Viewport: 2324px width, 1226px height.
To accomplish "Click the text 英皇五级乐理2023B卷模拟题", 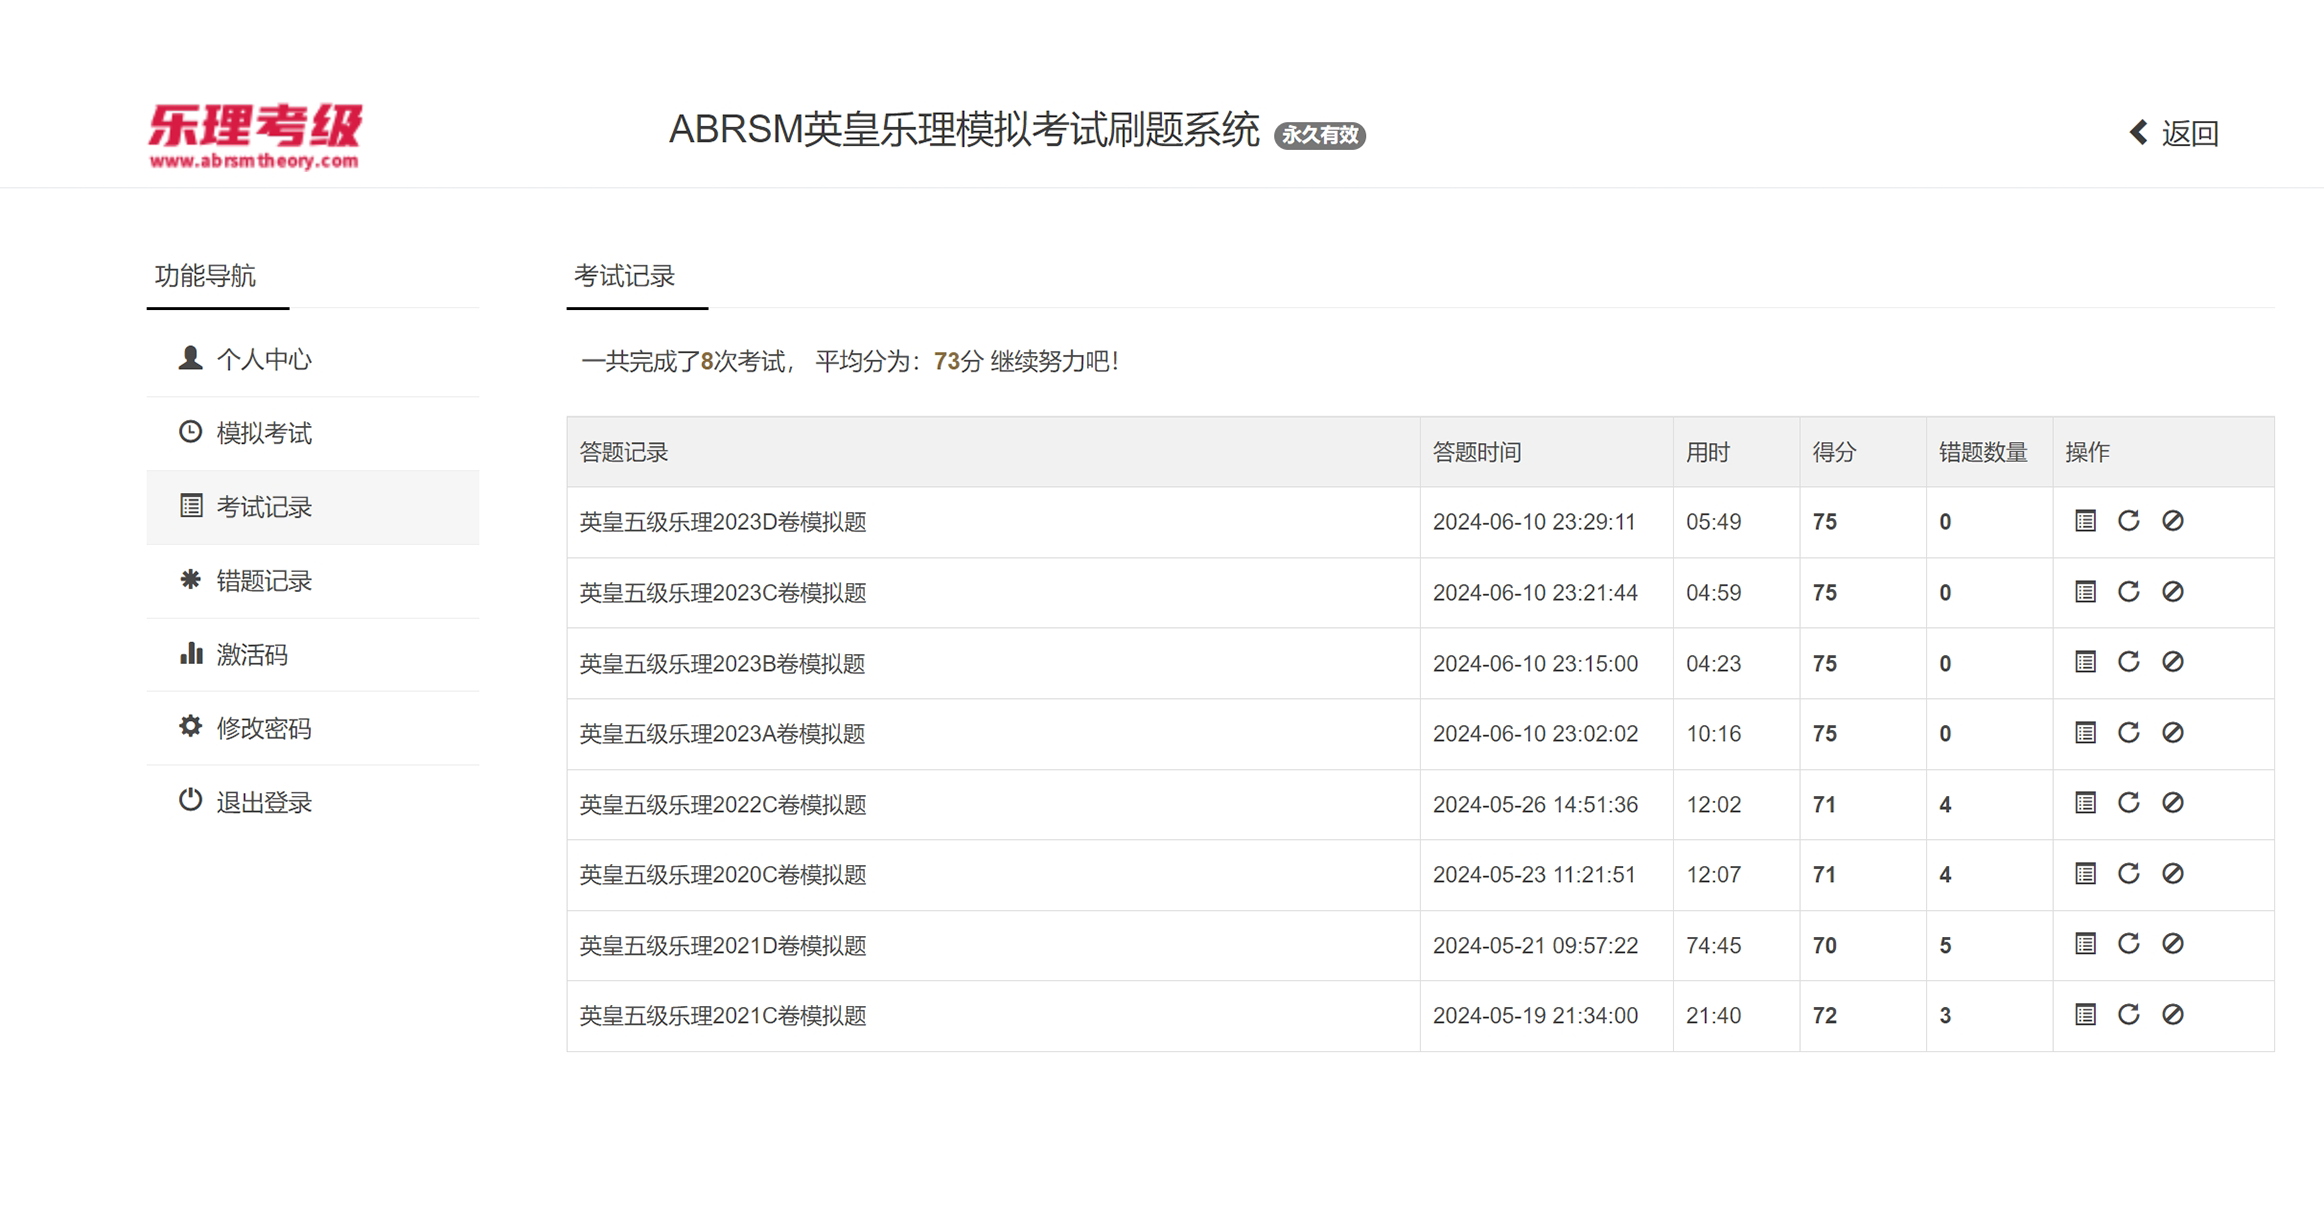I will (723, 664).
